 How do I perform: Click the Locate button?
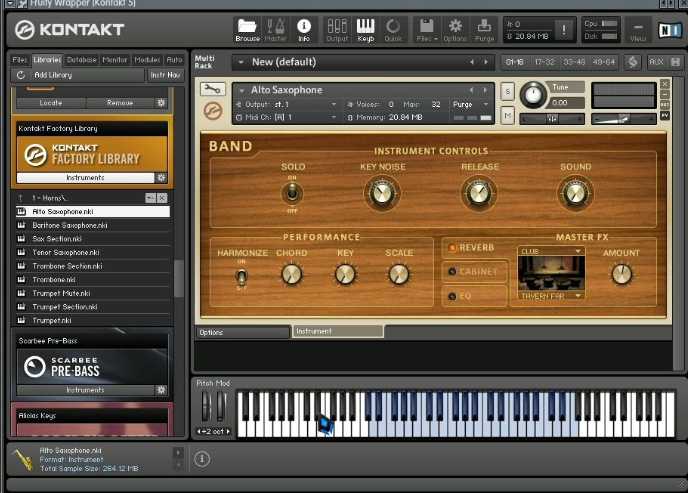coord(51,103)
